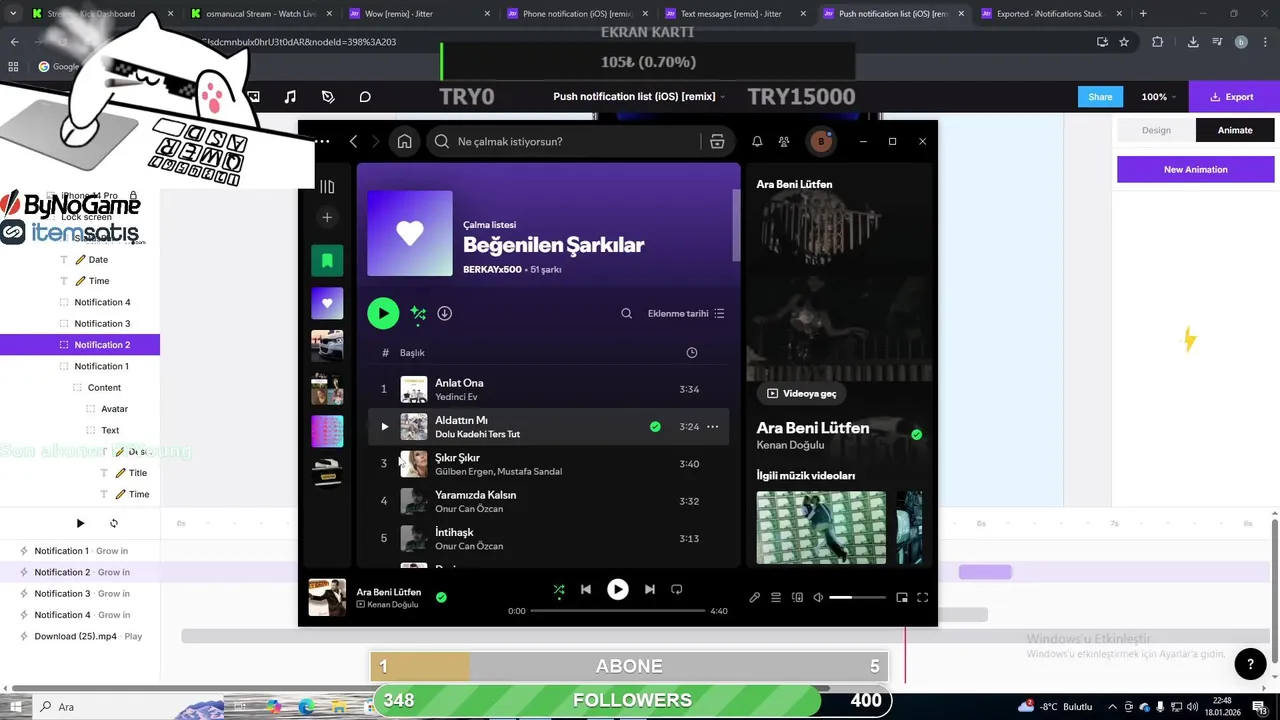Select the track İntihaşk
Screen dimensions: 1280x720
point(548,538)
